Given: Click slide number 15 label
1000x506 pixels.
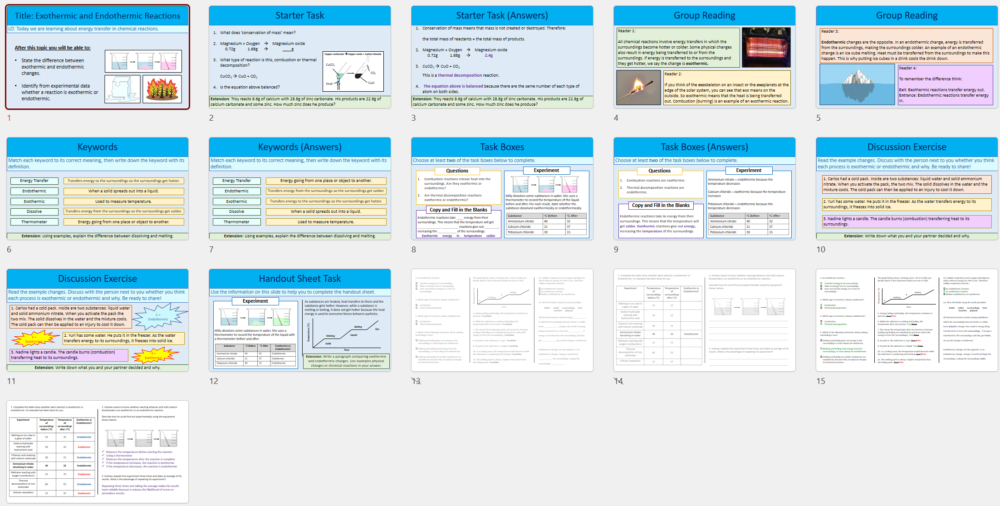Looking at the screenshot, I should pos(821,381).
